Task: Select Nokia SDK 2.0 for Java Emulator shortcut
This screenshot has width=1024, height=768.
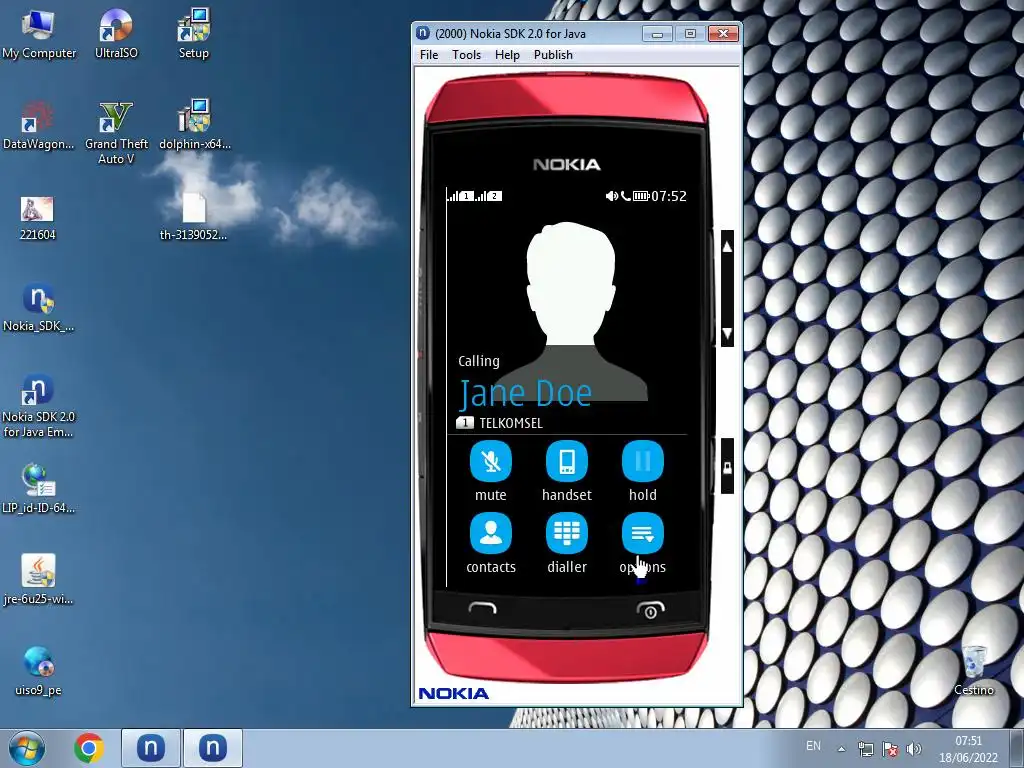Action: point(38,406)
